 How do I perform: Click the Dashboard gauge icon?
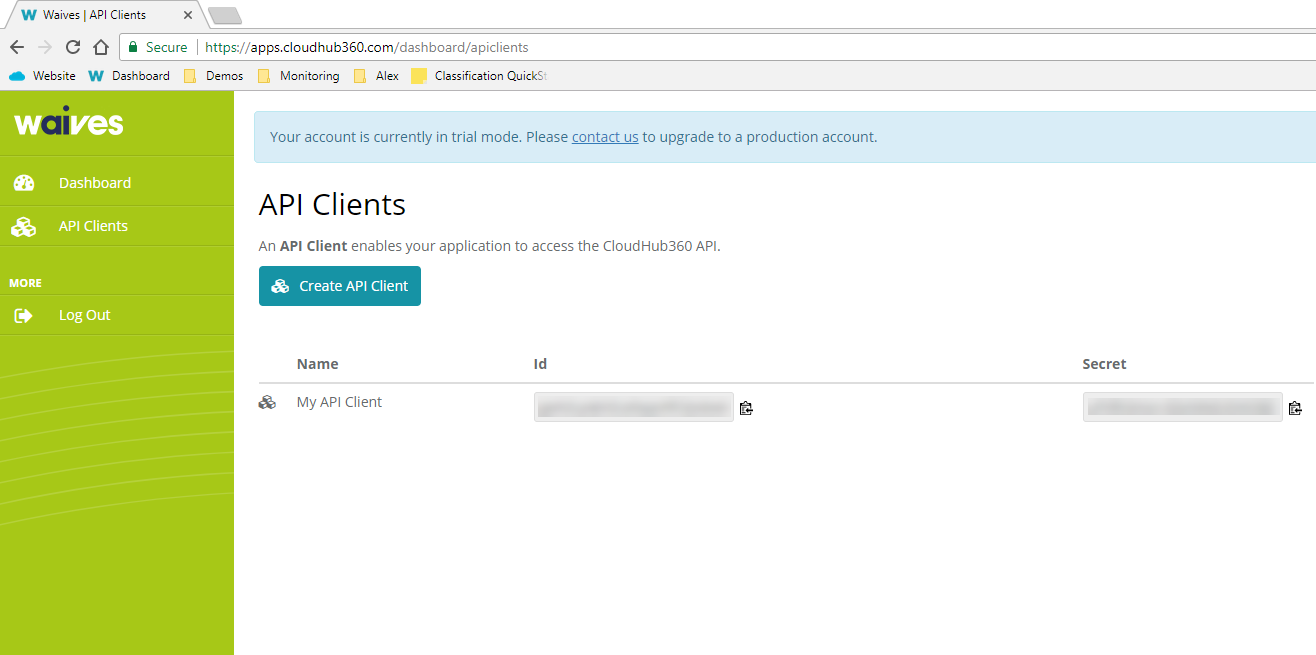23,183
